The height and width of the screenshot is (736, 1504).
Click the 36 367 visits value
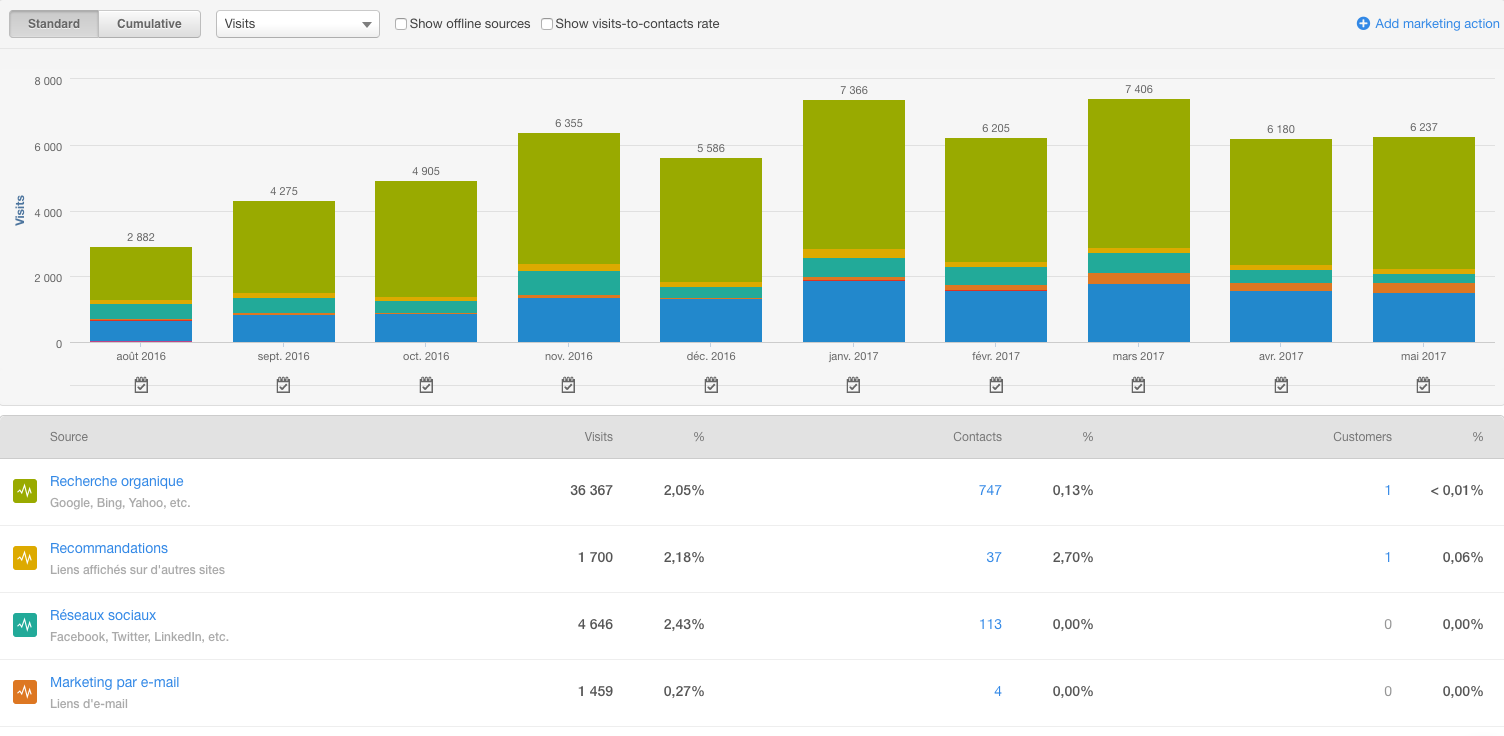(591, 490)
